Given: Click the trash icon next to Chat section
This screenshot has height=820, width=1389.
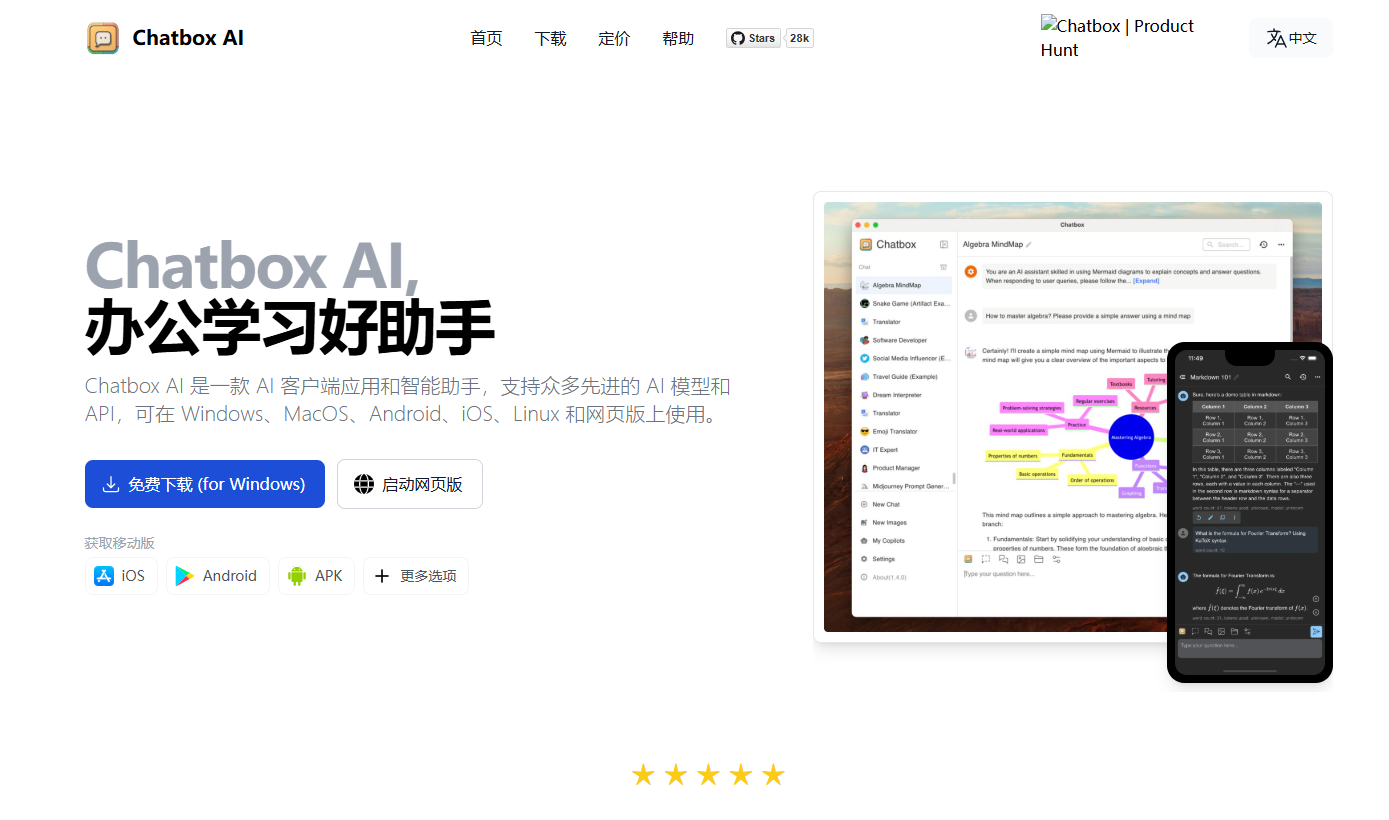Looking at the screenshot, I should tap(944, 264).
